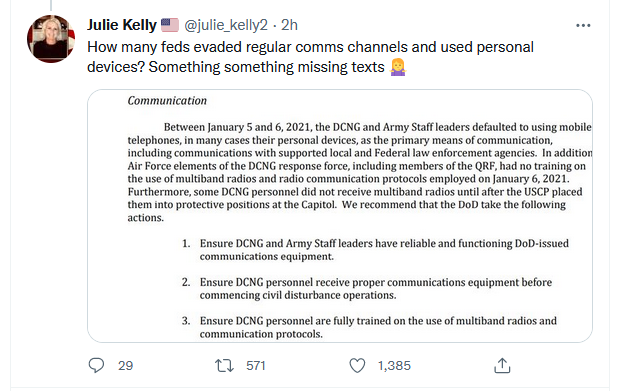
Task: Click the Julie Kelly display name
Action: [x=122, y=25]
